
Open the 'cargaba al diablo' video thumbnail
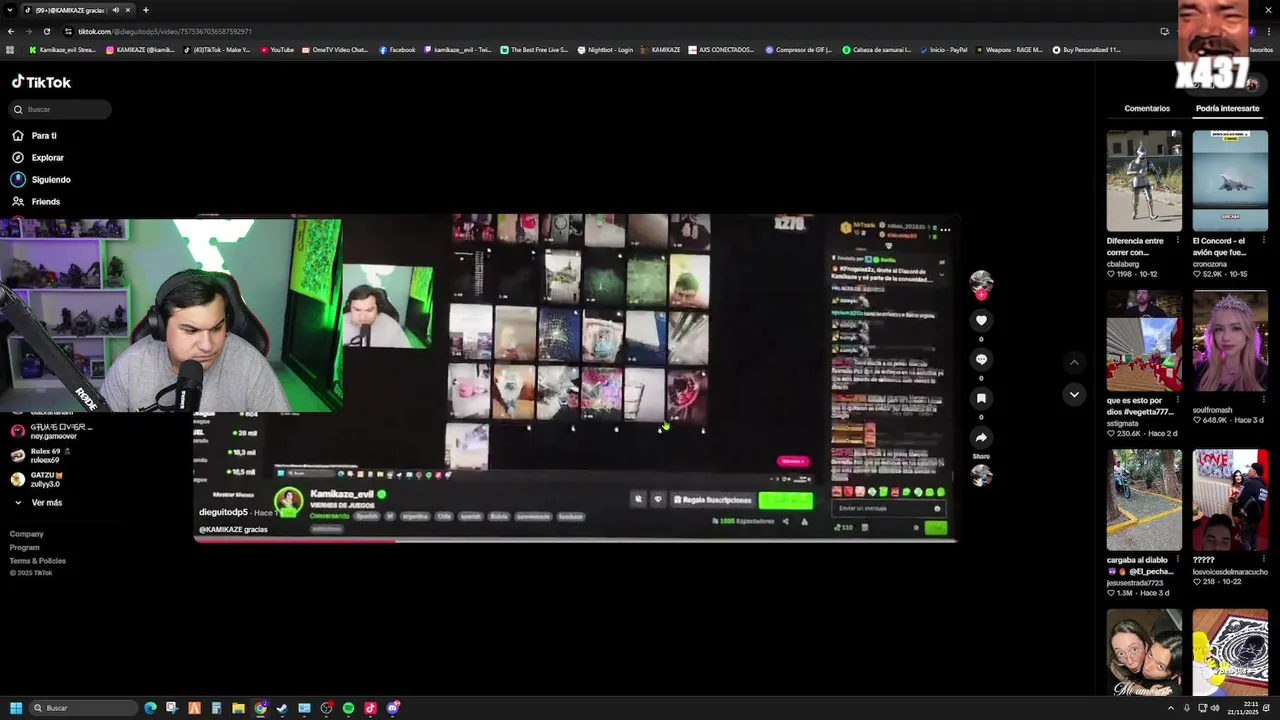[x=1144, y=500]
